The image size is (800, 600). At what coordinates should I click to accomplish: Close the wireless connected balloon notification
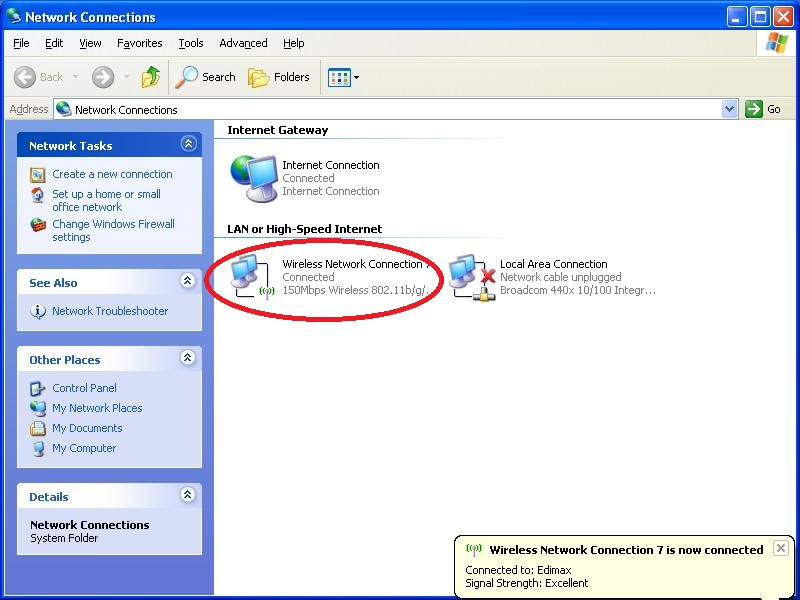click(781, 548)
